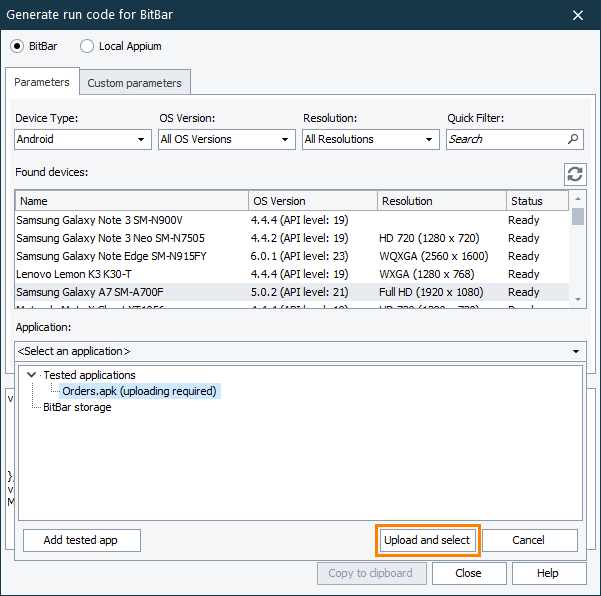Select Samsung Galaxy Note 3 SM-N900V device
Viewport: 601px width, 596px height.
[x=292, y=220]
